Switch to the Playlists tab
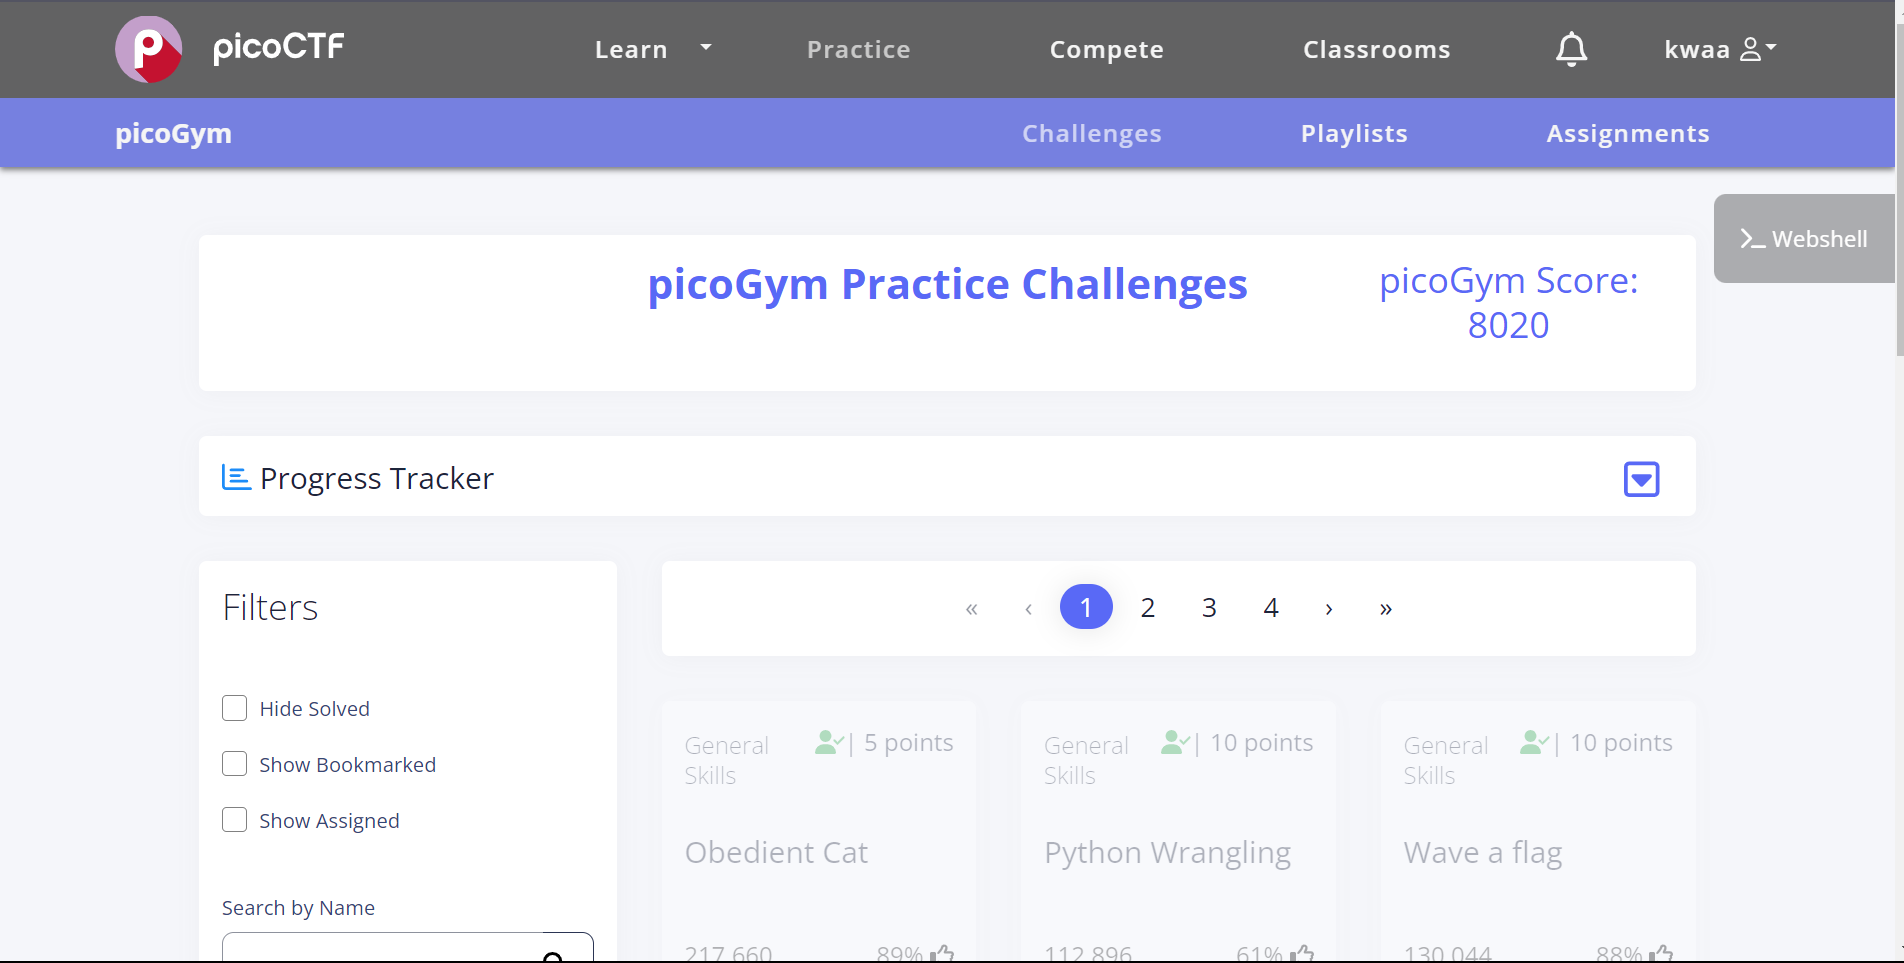The height and width of the screenshot is (963, 1904). [1354, 133]
